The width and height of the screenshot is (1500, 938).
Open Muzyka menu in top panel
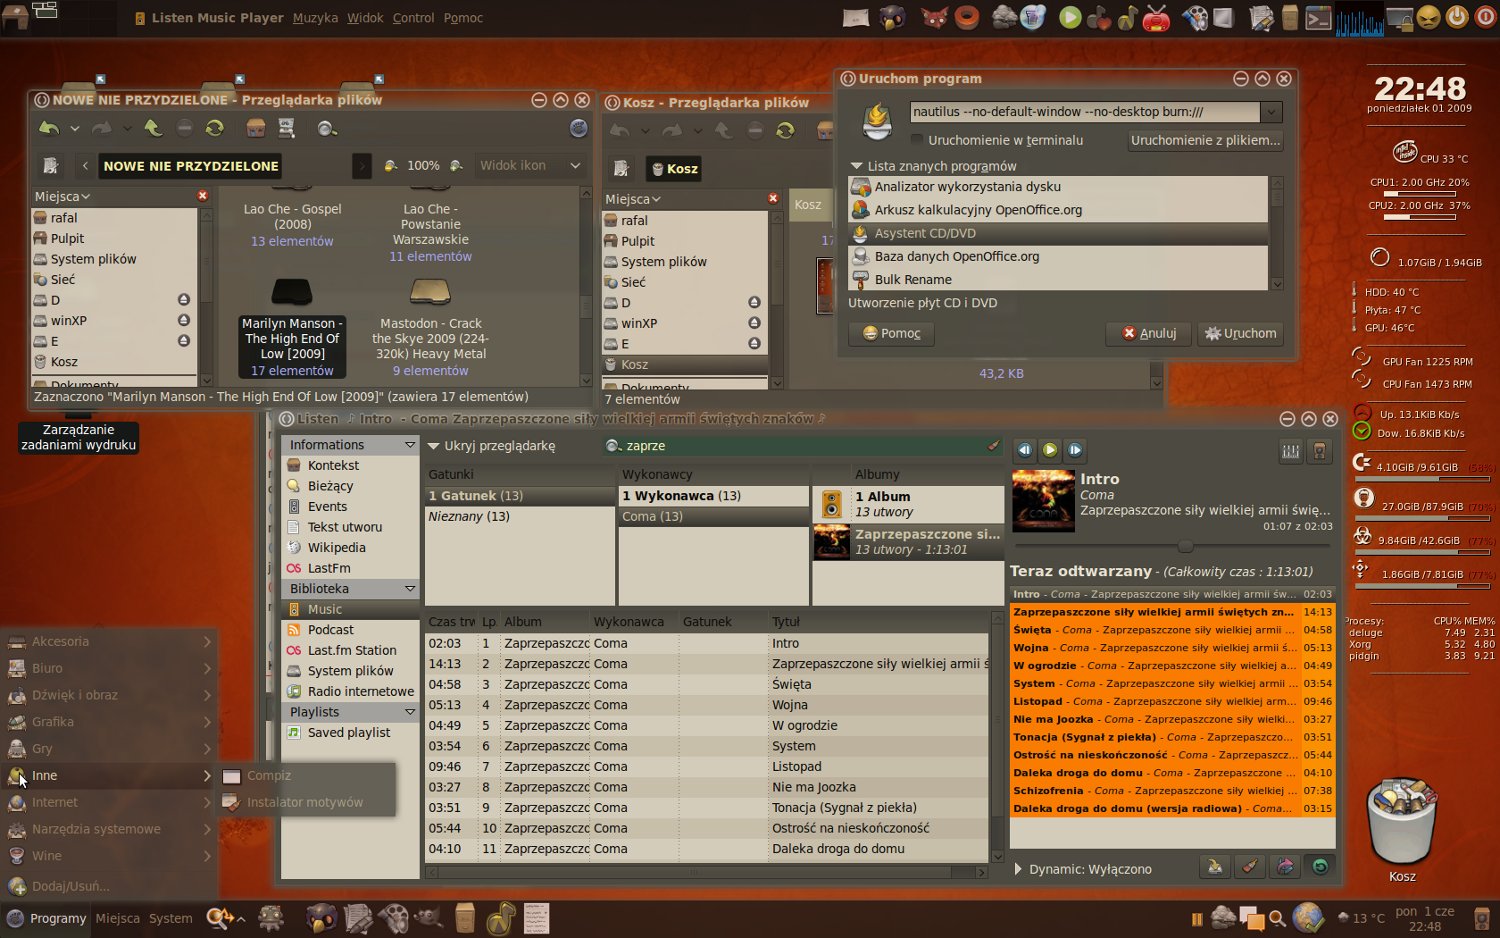tap(315, 18)
